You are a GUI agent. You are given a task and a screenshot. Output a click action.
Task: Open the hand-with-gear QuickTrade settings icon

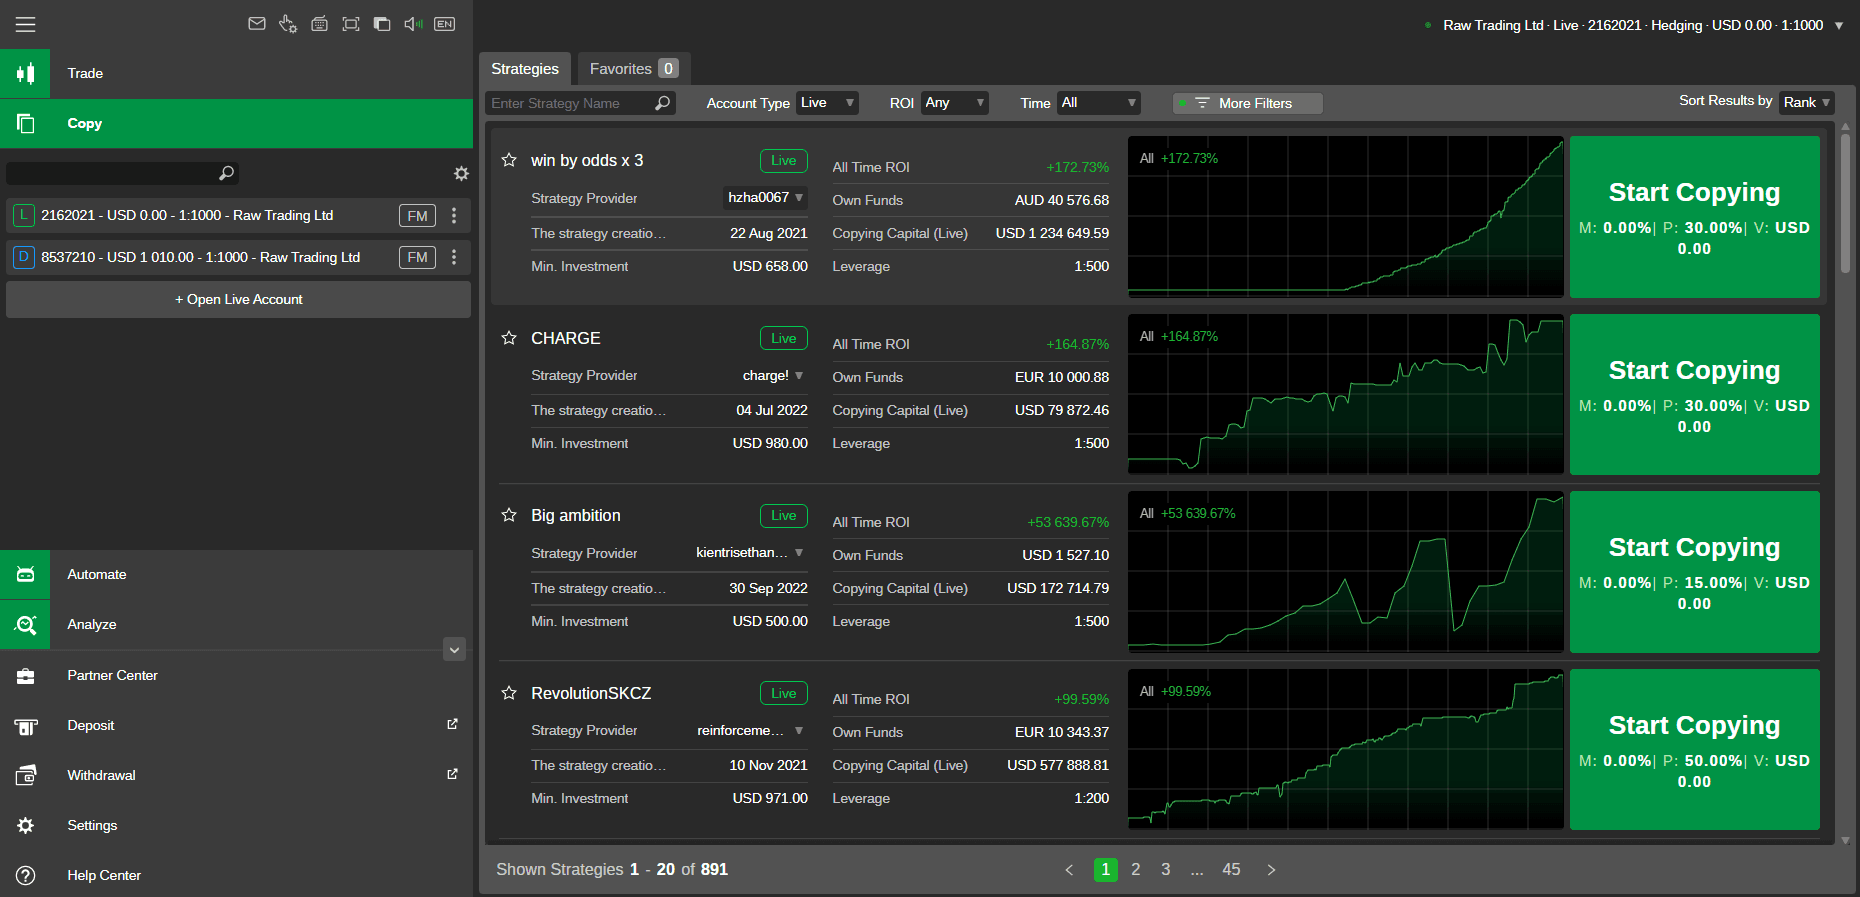pyautogui.click(x=288, y=24)
